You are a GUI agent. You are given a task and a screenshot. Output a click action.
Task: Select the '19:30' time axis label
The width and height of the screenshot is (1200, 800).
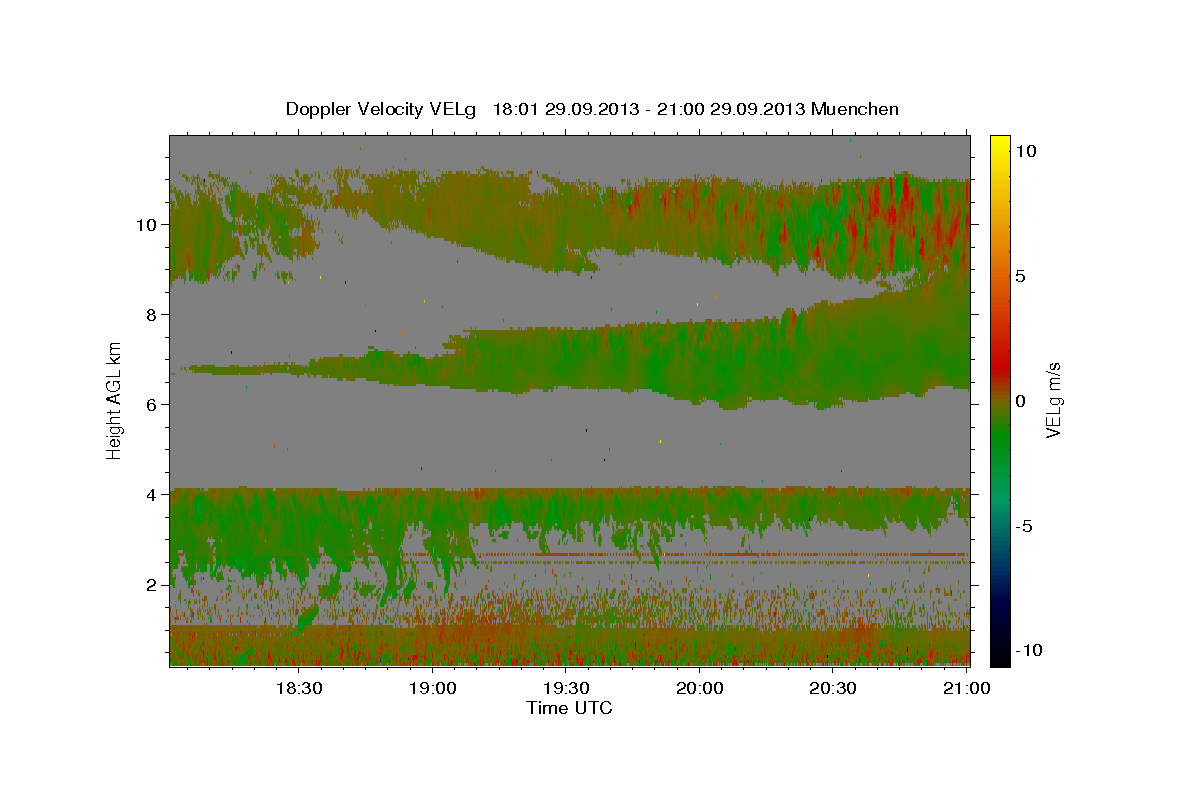point(566,689)
